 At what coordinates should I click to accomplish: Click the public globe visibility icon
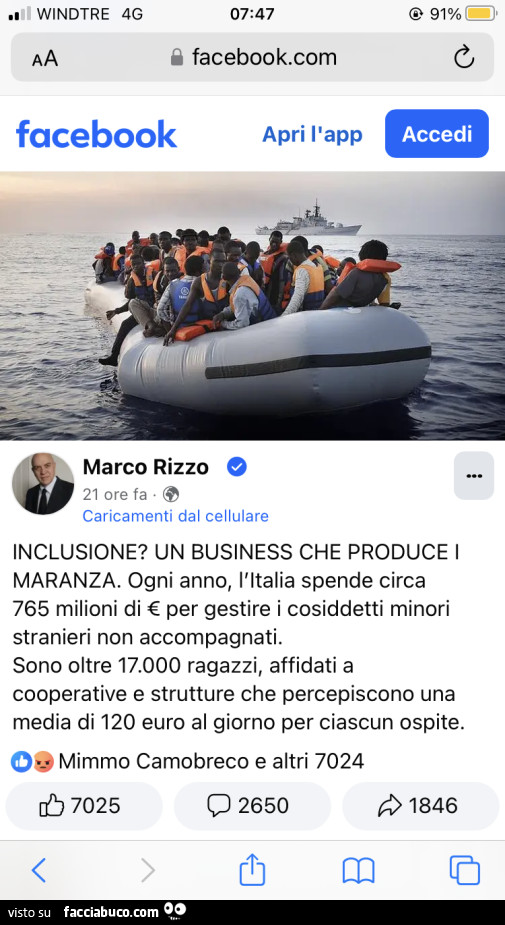(x=170, y=494)
